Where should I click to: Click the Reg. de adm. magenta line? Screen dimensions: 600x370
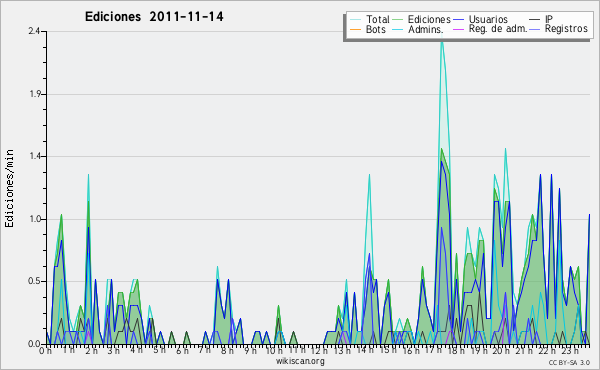tap(459, 29)
